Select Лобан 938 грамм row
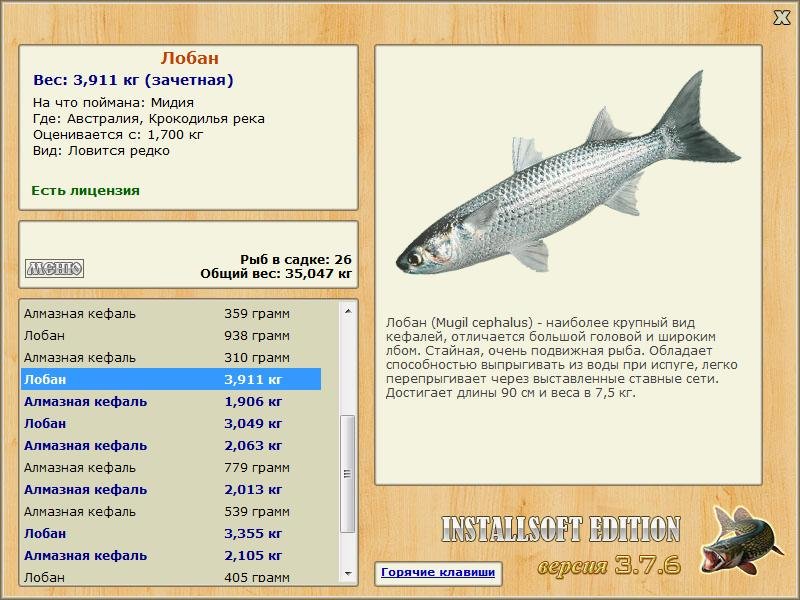800x600 pixels. 170,335
